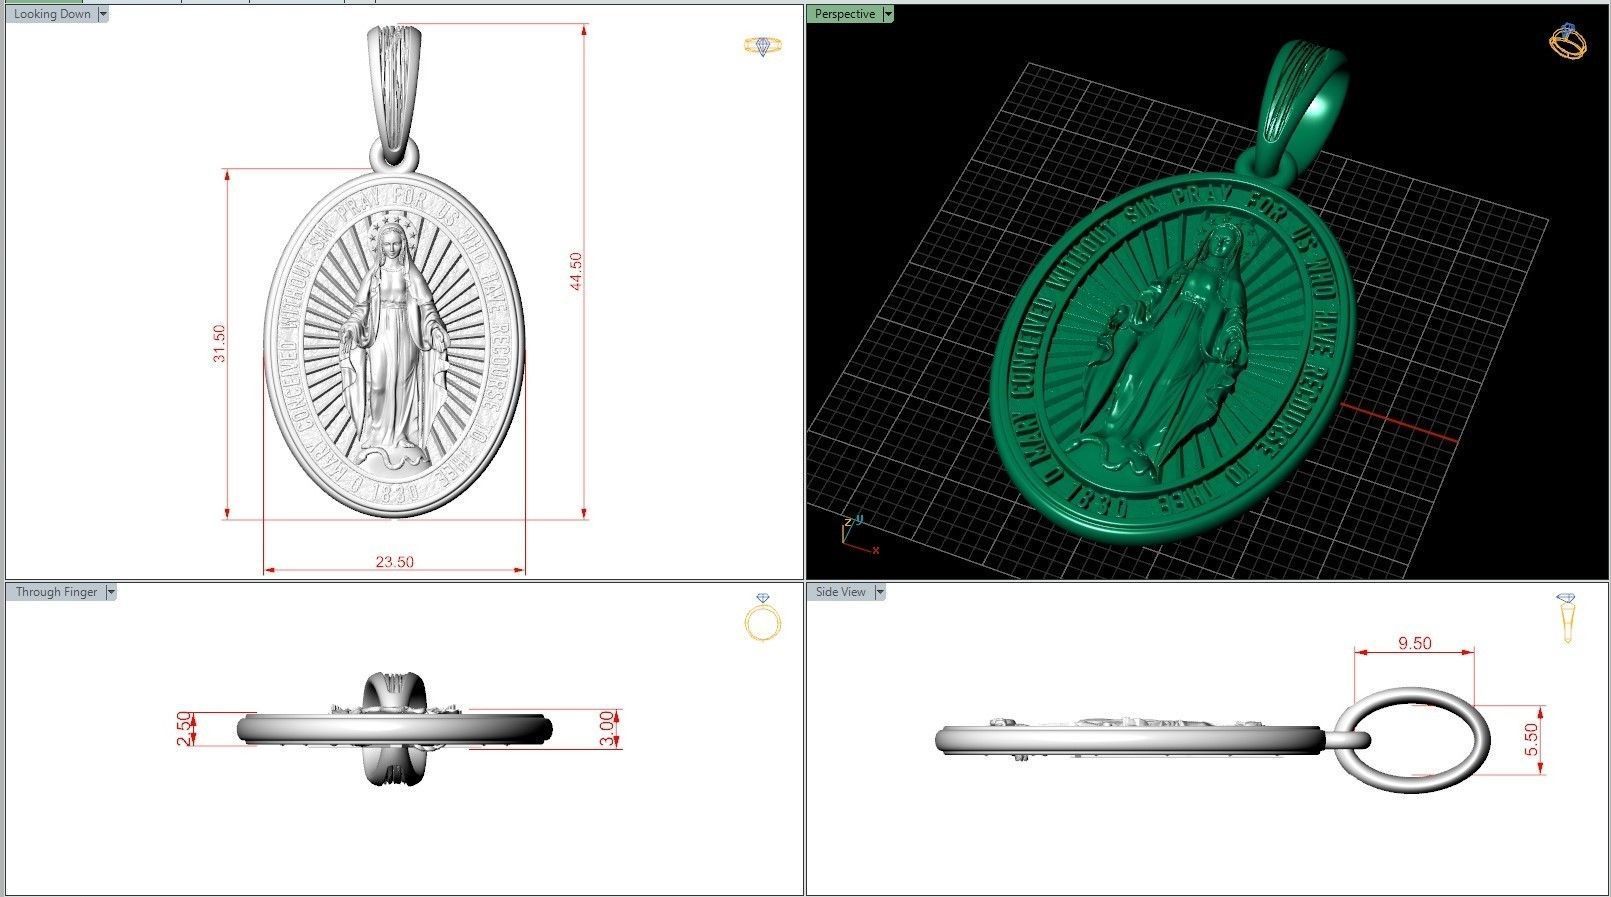This screenshot has height=897, width=1611.
Task: Open the Looking Down viewport label menu
Action: (52, 14)
